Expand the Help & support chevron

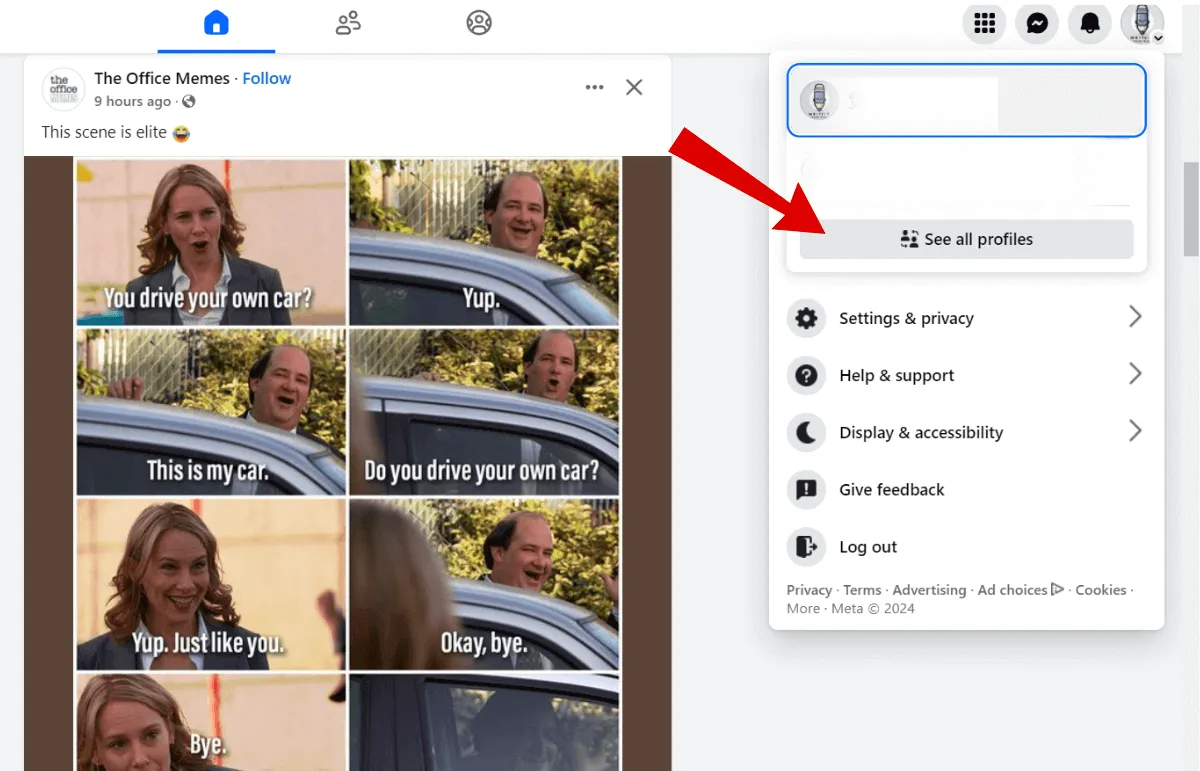[1135, 374]
